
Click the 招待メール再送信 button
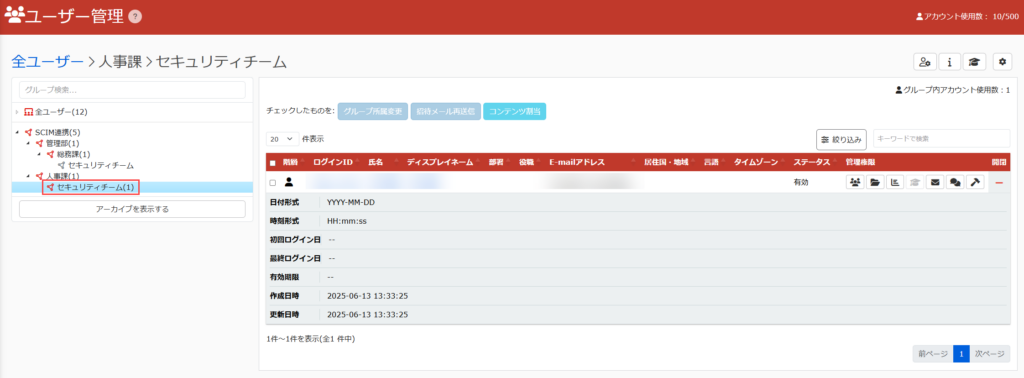pyautogui.click(x=445, y=112)
